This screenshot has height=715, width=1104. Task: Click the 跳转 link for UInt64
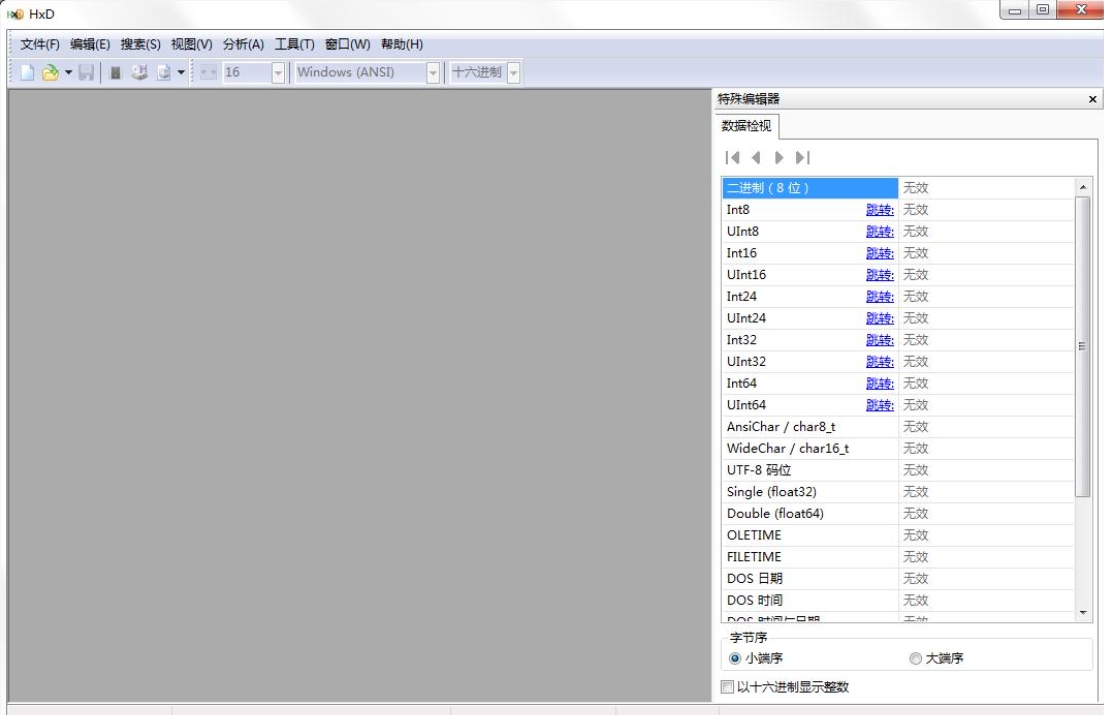pos(879,405)
